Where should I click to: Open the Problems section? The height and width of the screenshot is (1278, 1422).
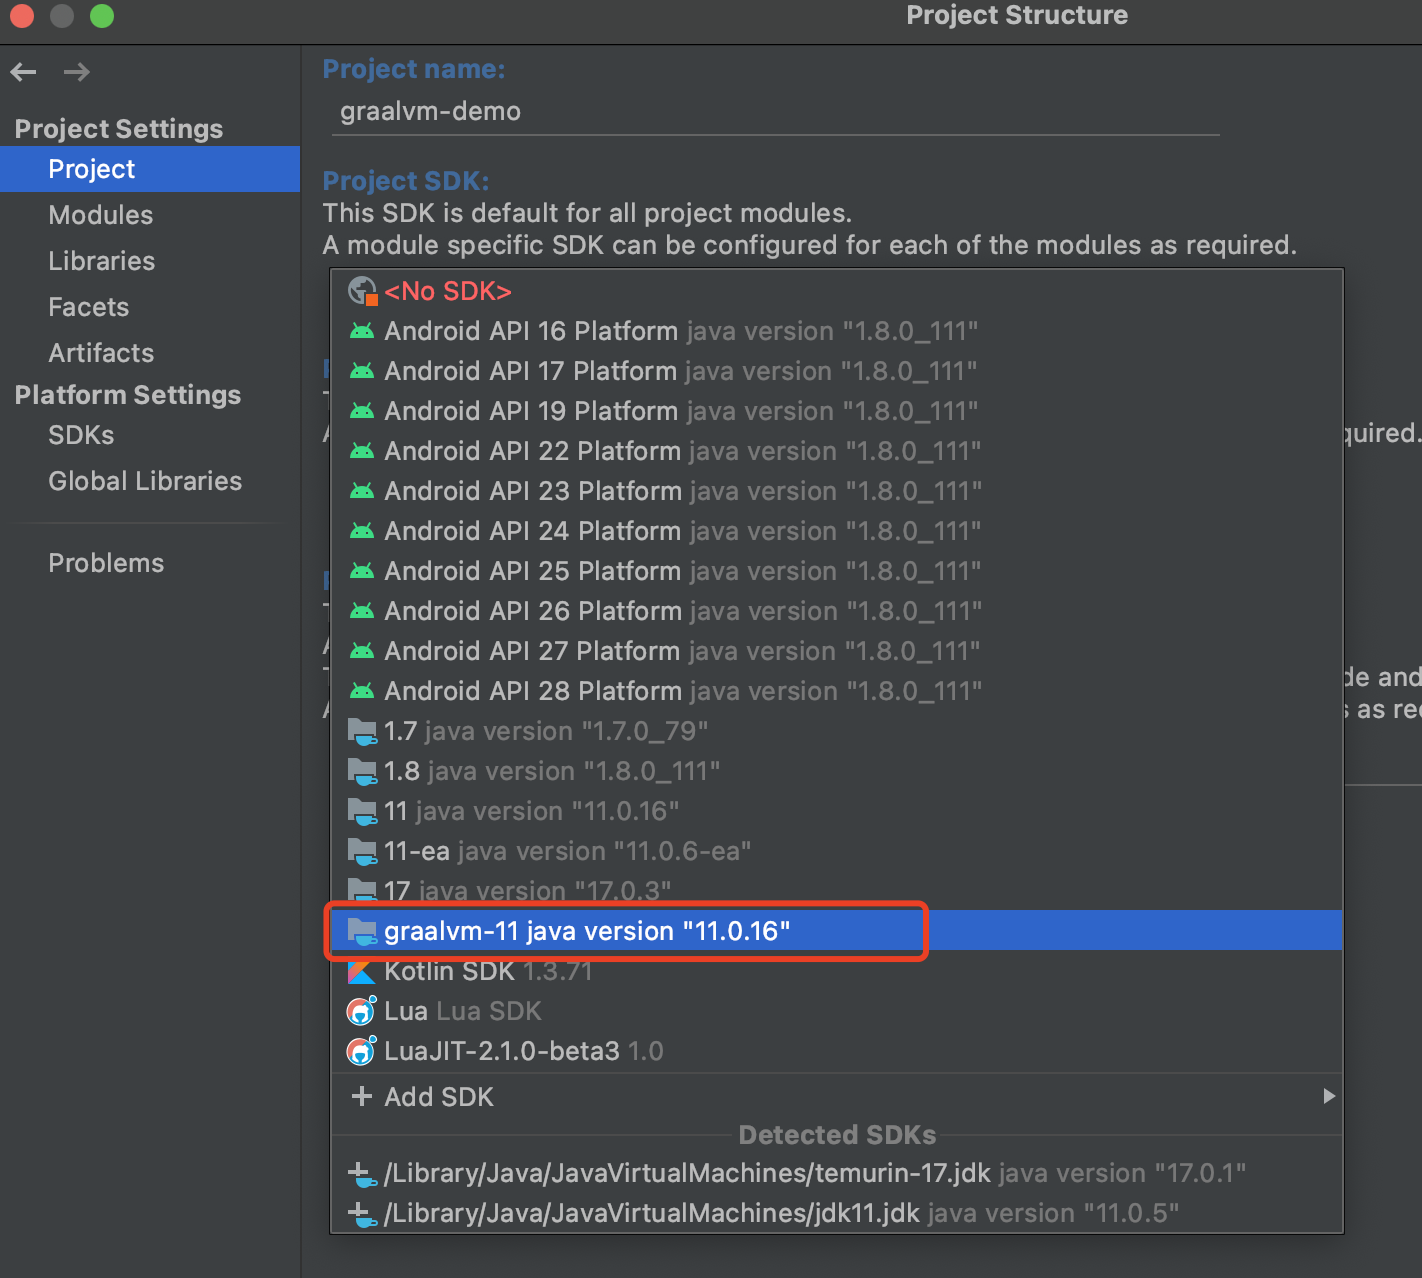(150, 563)
